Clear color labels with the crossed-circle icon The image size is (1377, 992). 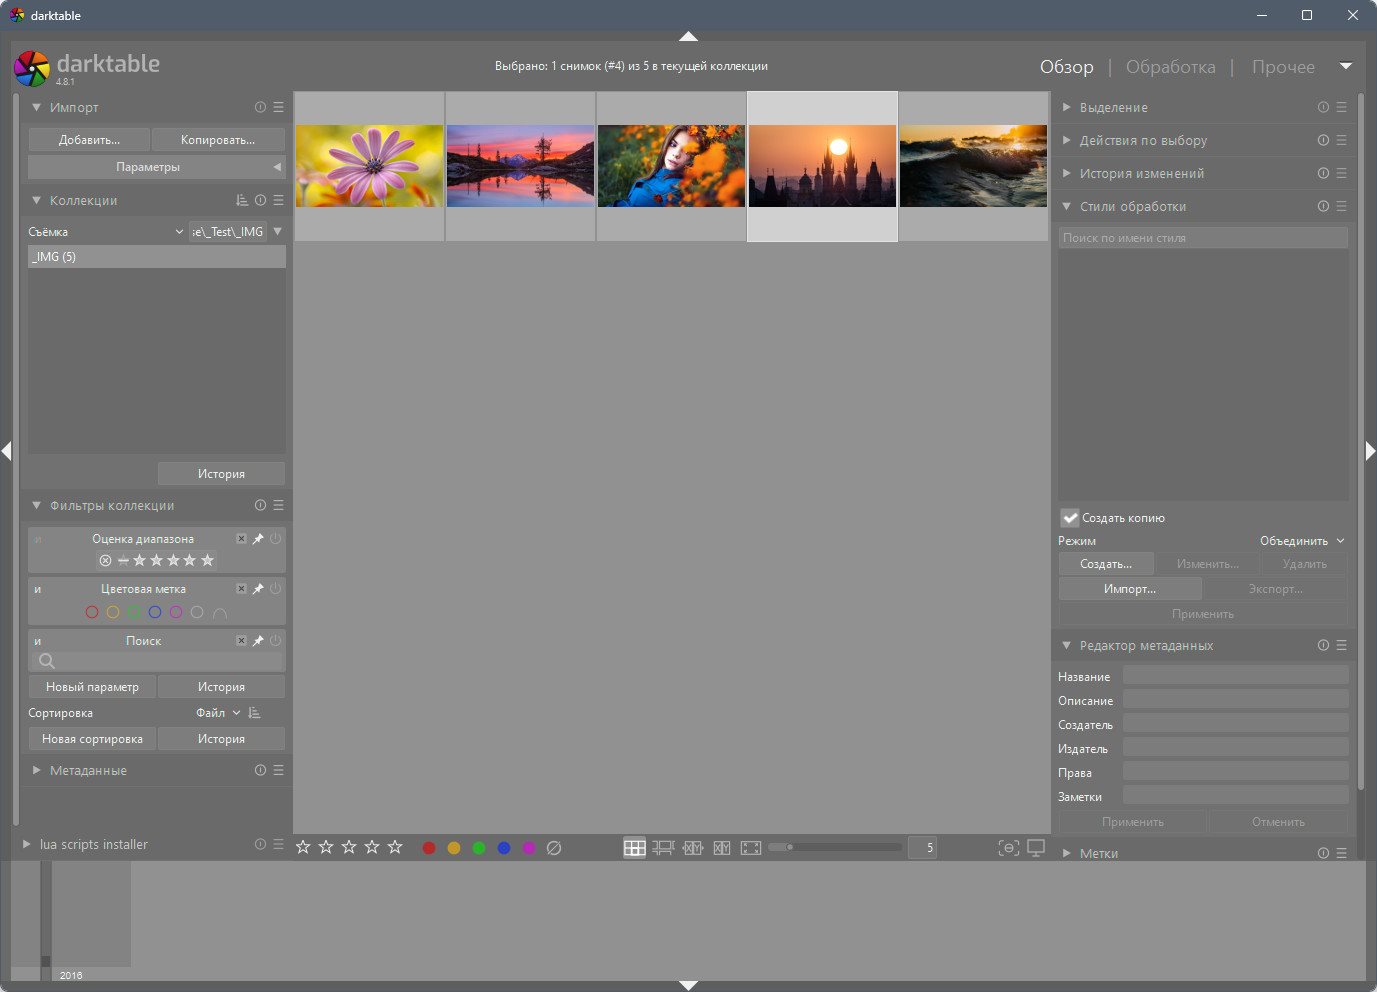pos(554,848)
